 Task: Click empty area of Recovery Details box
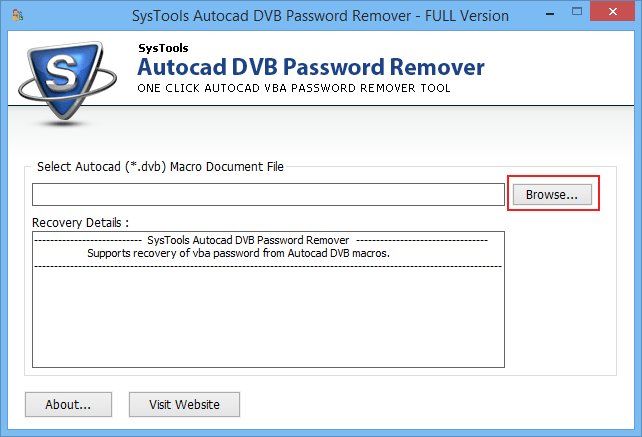coord(268,320)
